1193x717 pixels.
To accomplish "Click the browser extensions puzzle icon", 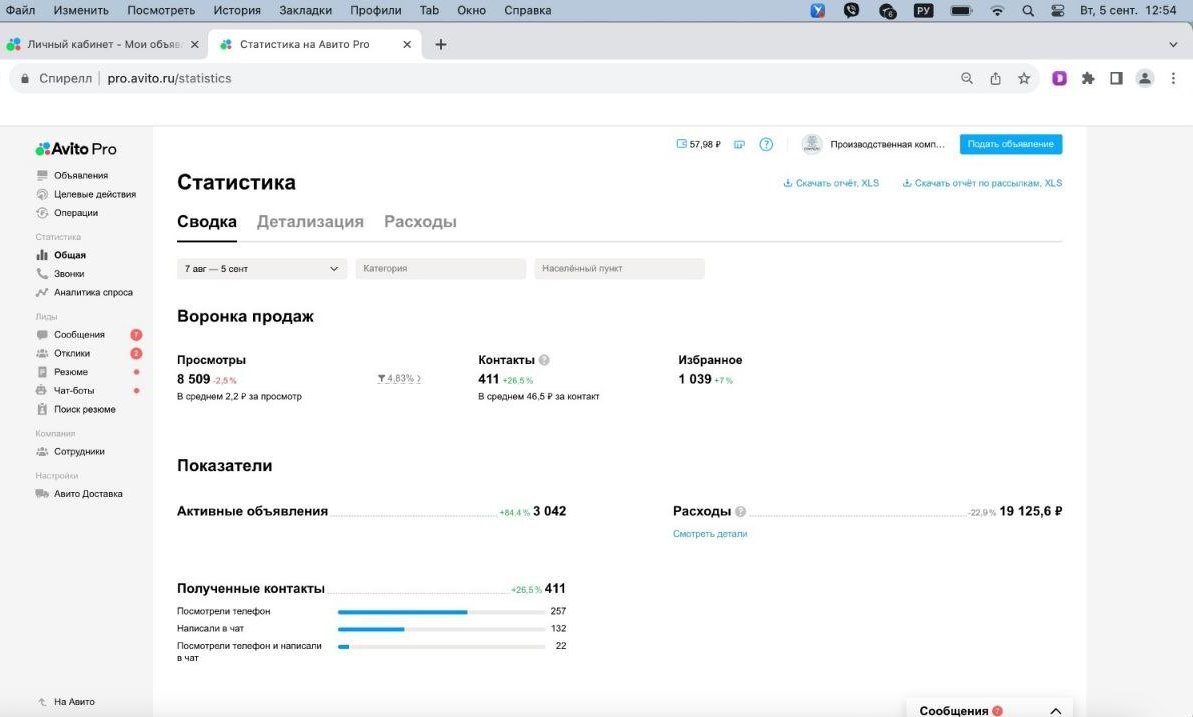I will coord(1088,78).
